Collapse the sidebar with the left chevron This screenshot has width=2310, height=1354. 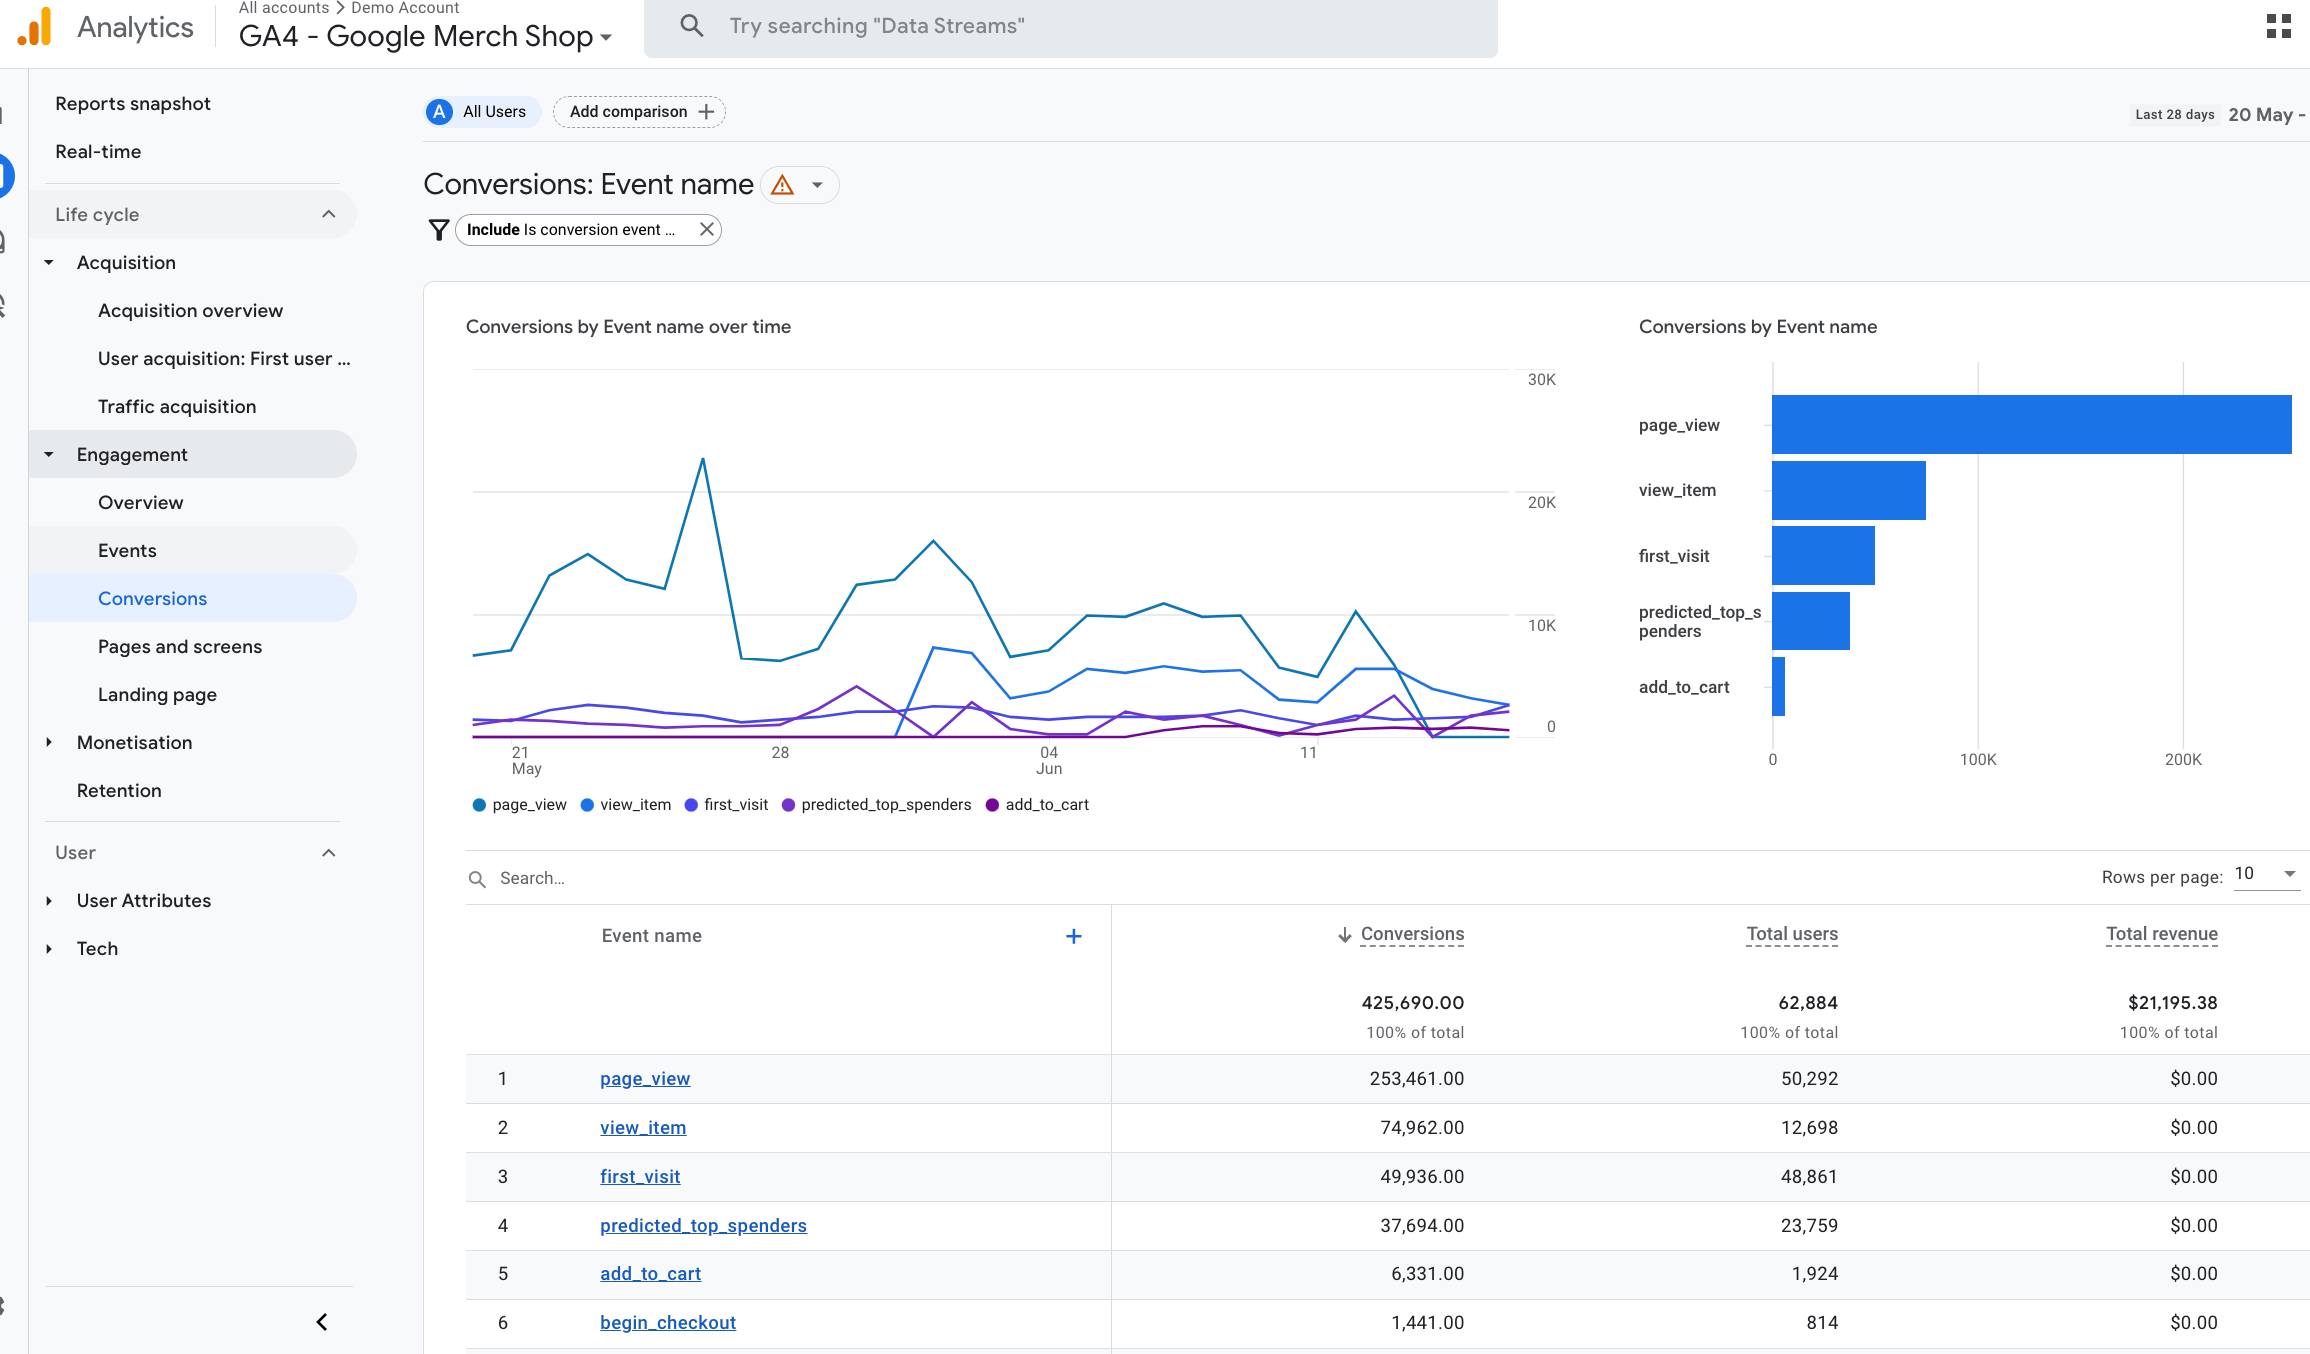tap(322, 1322)
